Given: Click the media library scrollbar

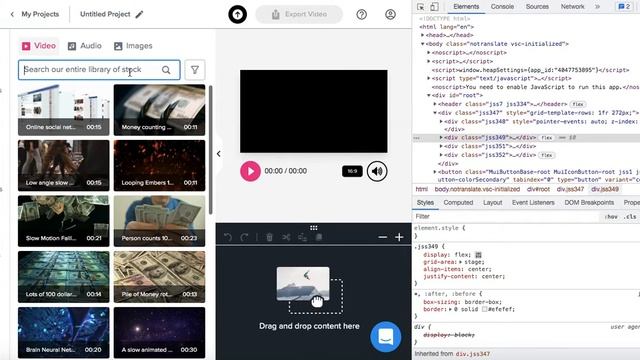Looking at the screenshot, I should pos(211,149).
